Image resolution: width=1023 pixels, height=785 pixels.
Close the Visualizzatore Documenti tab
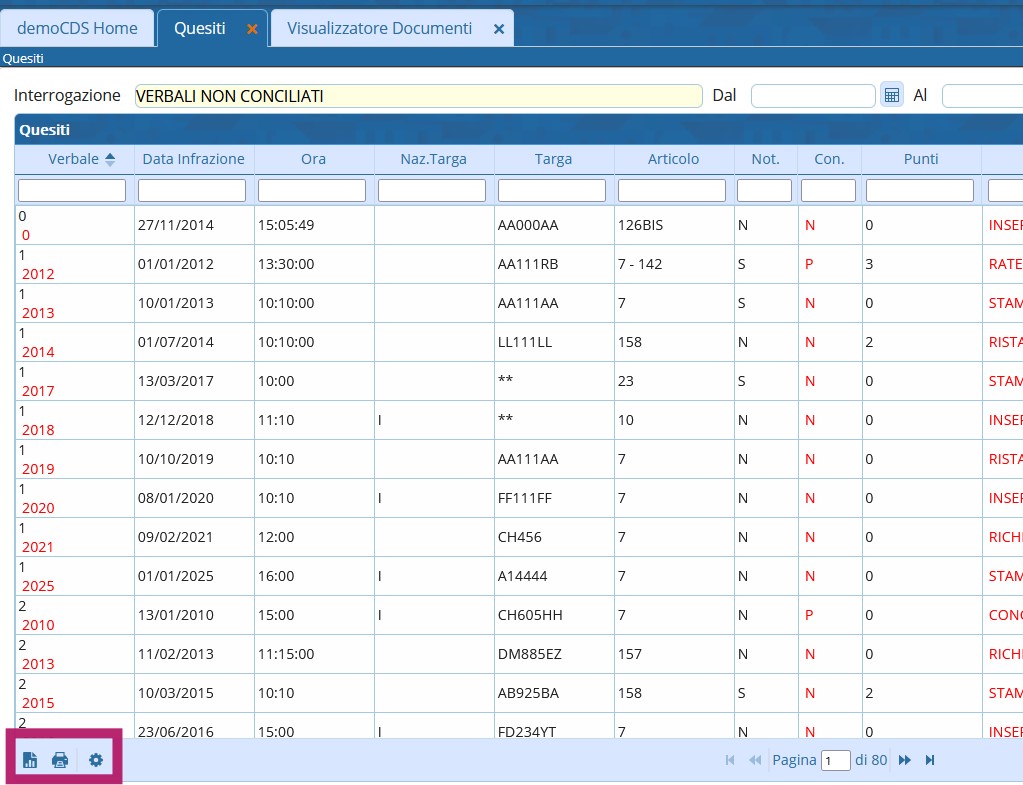499,29
